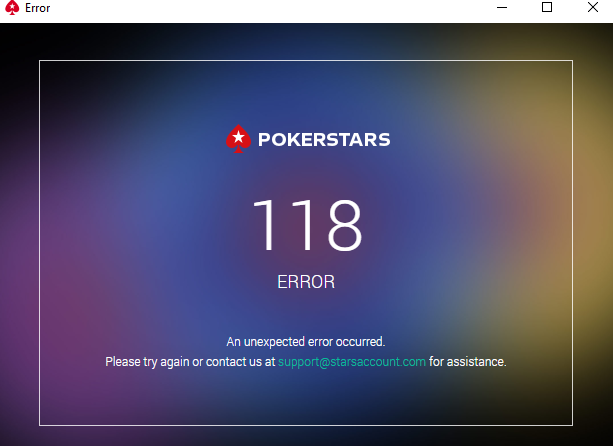Click the red spade logo beside POKERSTARS
This screenshot has width=613, height=446.
coord(238,139)
